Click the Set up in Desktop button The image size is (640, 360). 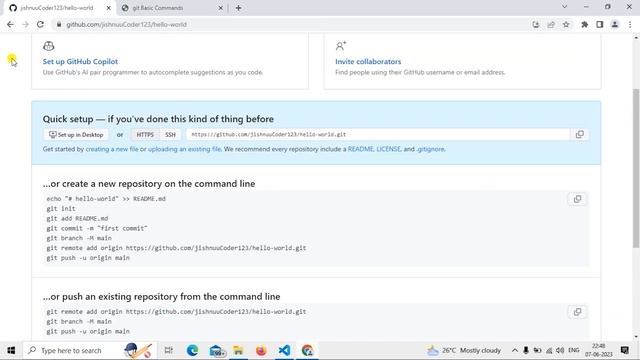[x=76, y=134]
